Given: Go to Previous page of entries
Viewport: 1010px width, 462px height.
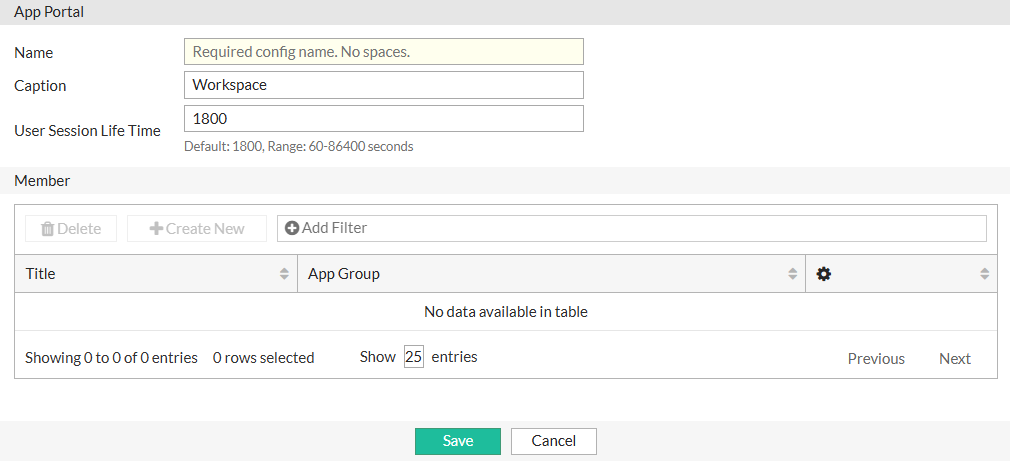Looking at the screenshot, I should tap(876, 358).
